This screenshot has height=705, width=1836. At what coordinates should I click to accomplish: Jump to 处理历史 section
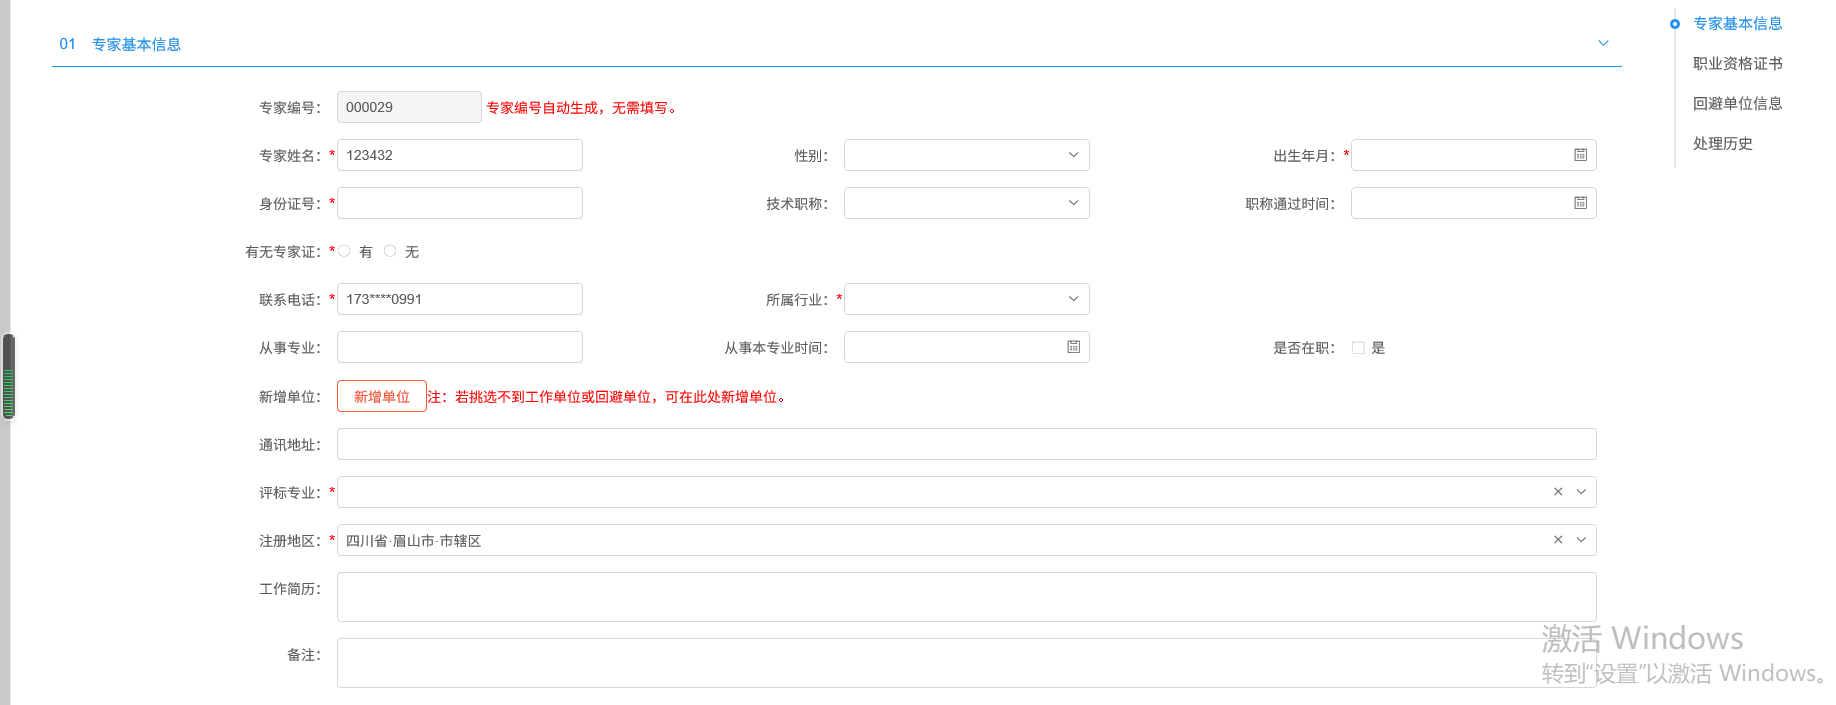[1722, 144]
